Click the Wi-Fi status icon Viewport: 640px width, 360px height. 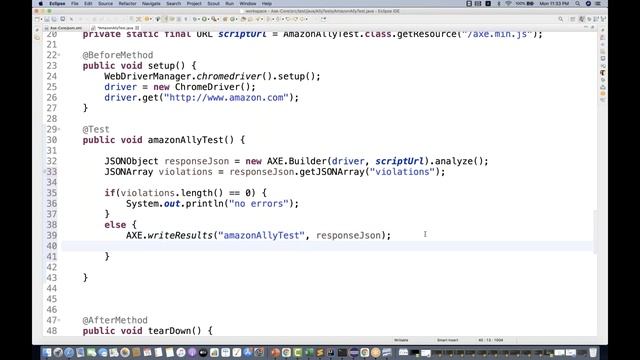(509, 3)
